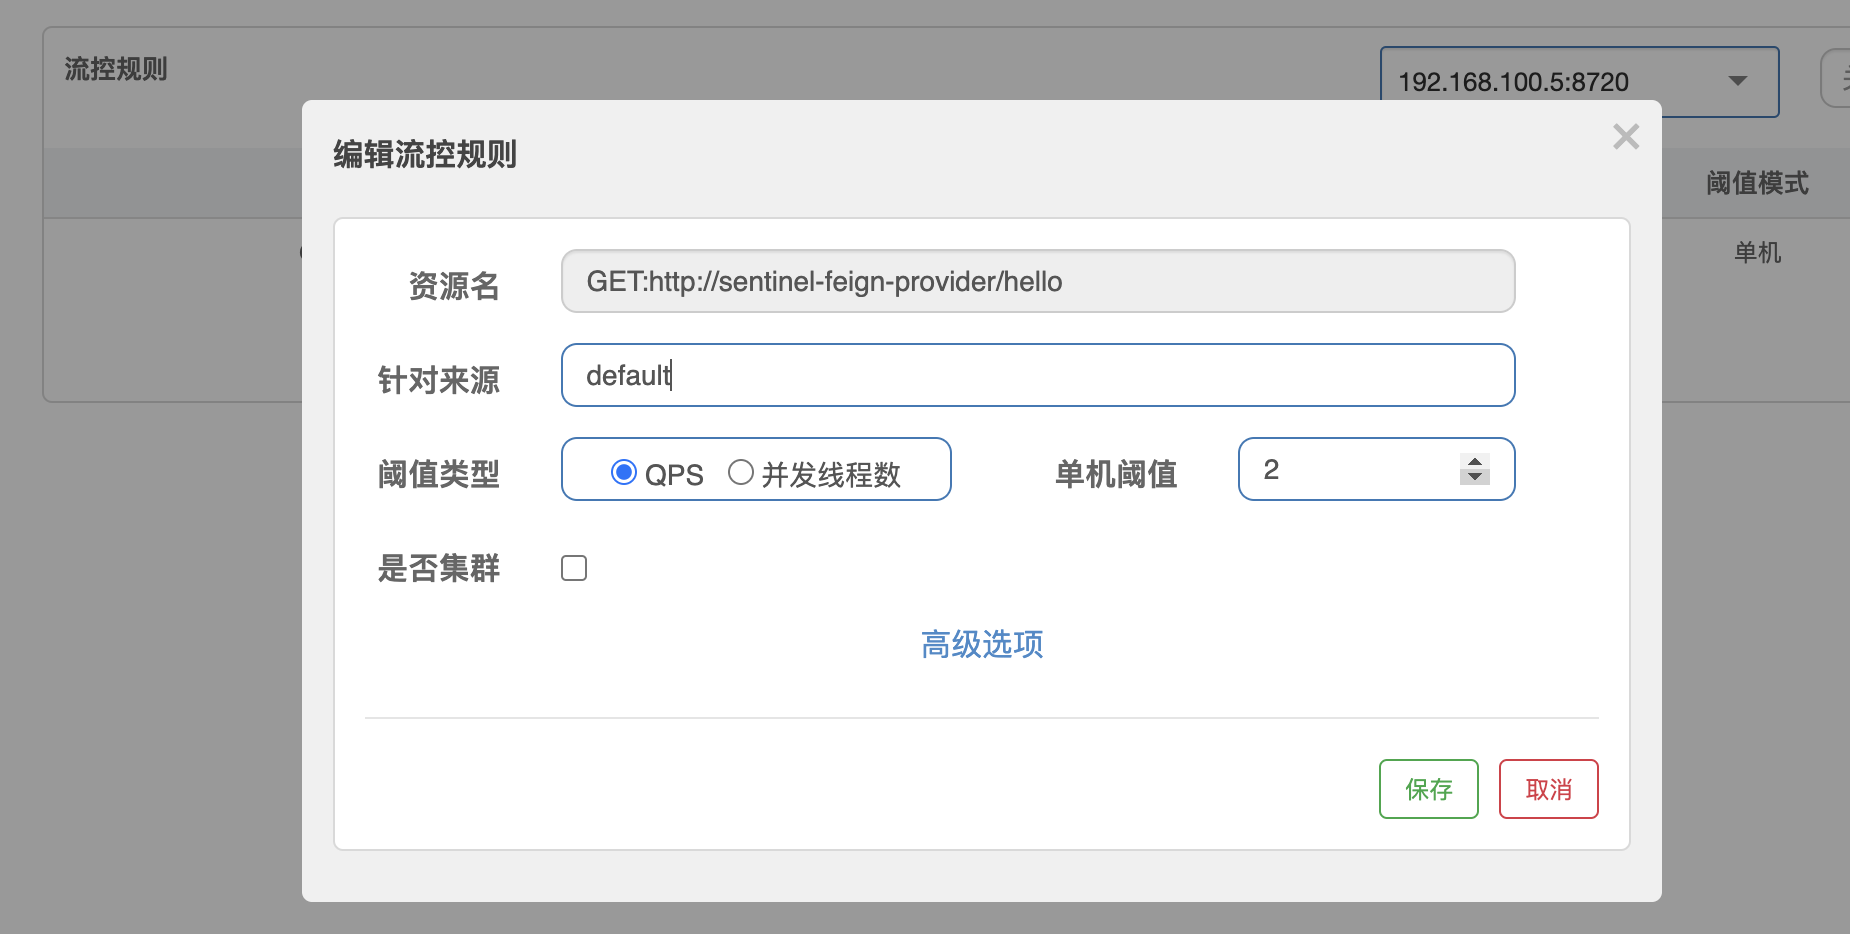Image resolution: width=1850 pixels, height=934 pixels.
Task: Select 并发线程数 as threshold type
Action: 742,471
